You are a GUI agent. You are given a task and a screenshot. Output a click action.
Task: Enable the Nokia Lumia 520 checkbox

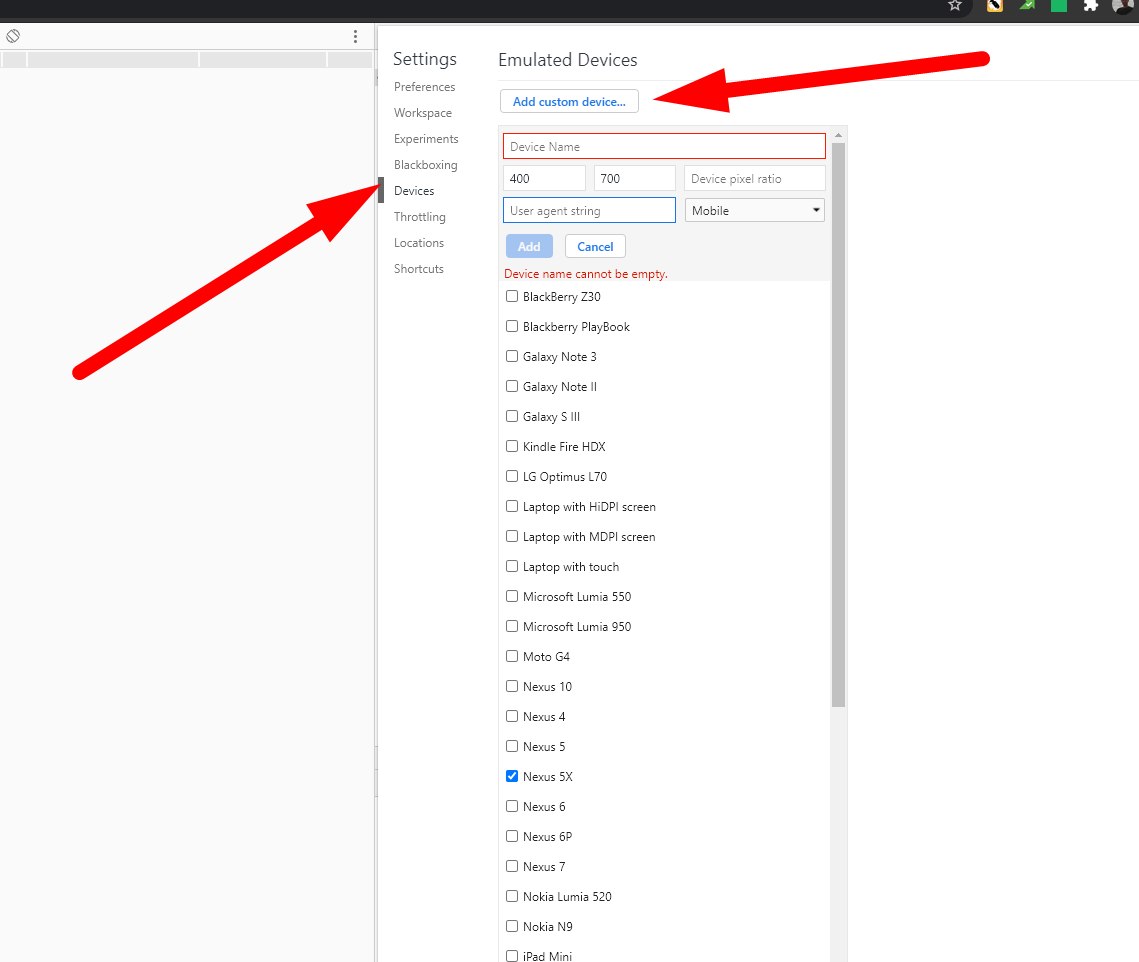pos(512,896)
